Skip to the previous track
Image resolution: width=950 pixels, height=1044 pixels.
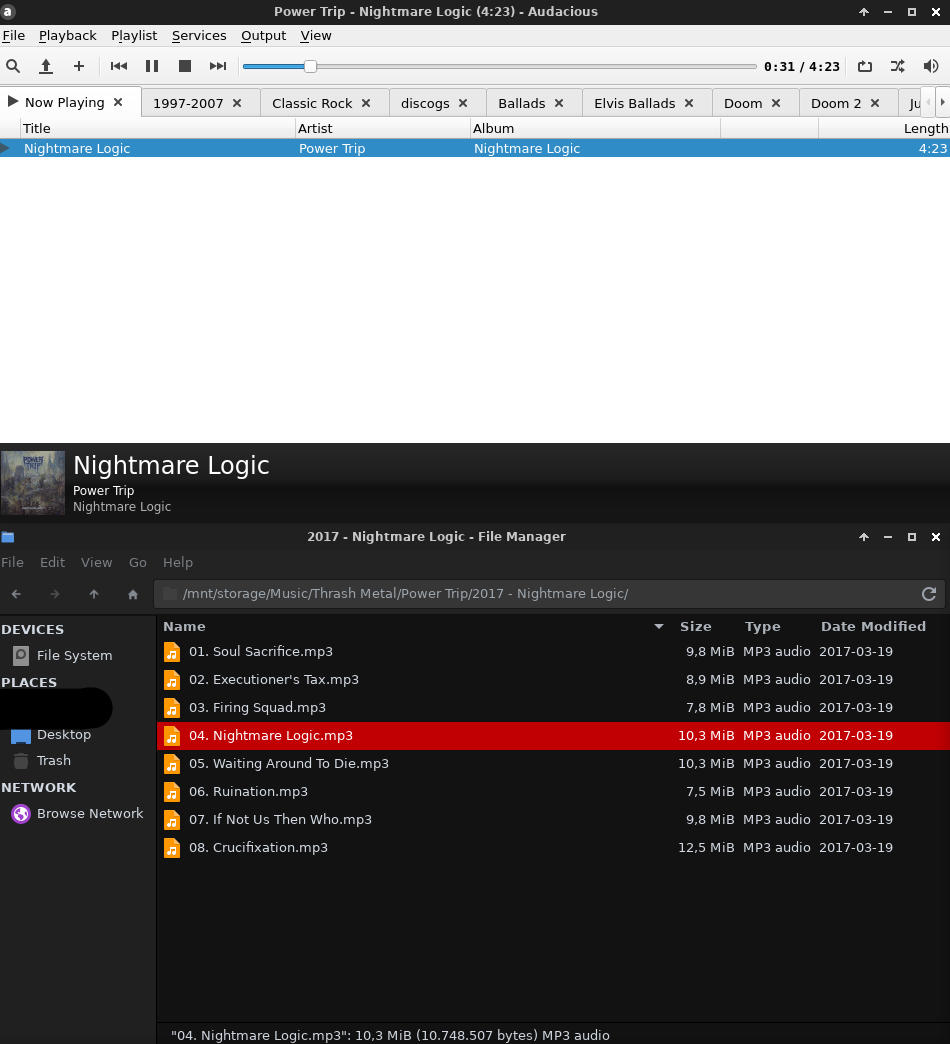[119, 66]
